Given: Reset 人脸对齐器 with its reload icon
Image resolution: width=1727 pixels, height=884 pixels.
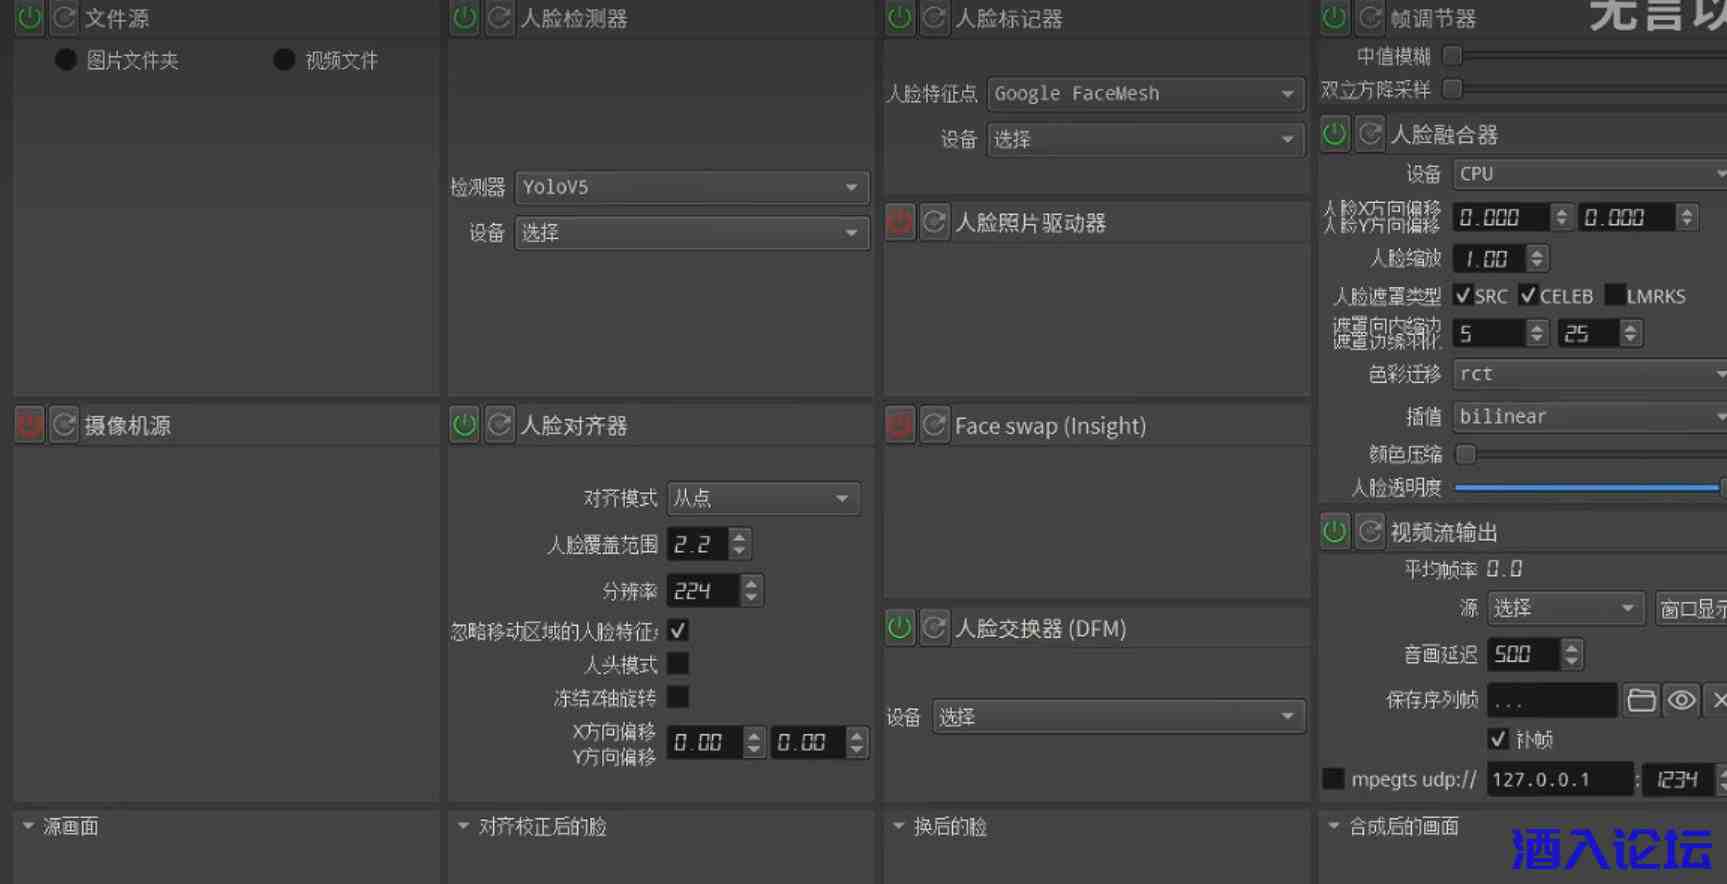Looking at the screenshot, I should (499, 425).
